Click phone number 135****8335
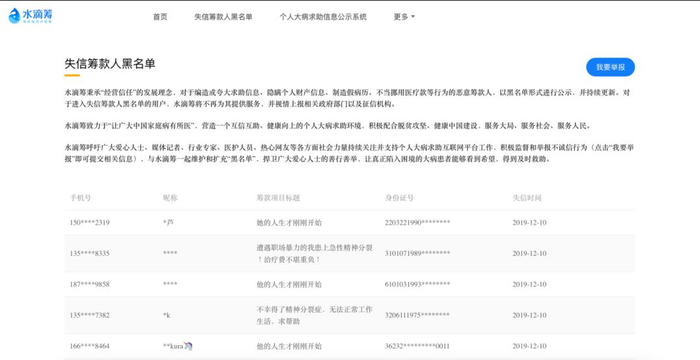Image resolution: width=700 pixels, height=360 pixels. [x=90, y=253]
